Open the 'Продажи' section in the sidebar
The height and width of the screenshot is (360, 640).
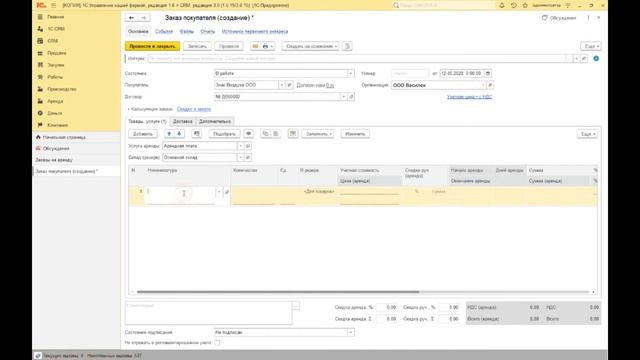tap(57, 53)
